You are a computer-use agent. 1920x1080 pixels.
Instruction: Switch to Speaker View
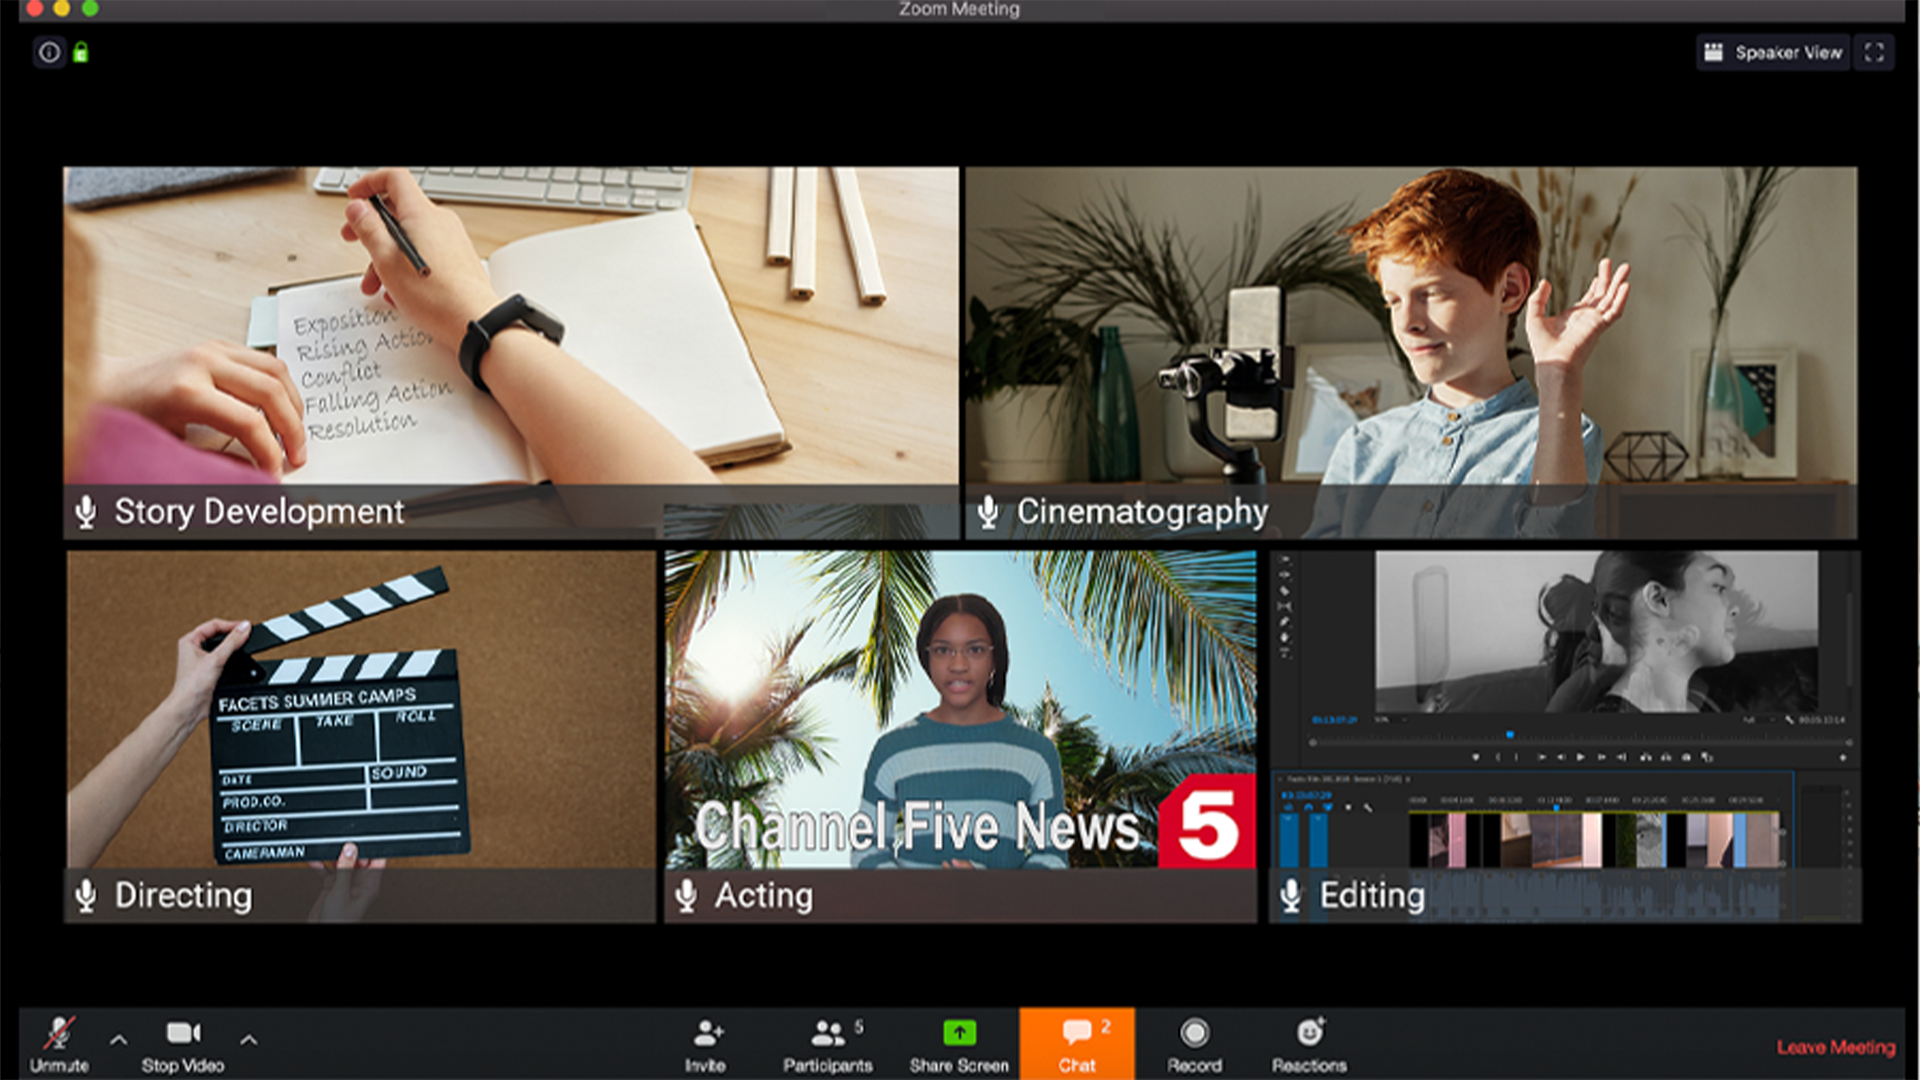1774,52
